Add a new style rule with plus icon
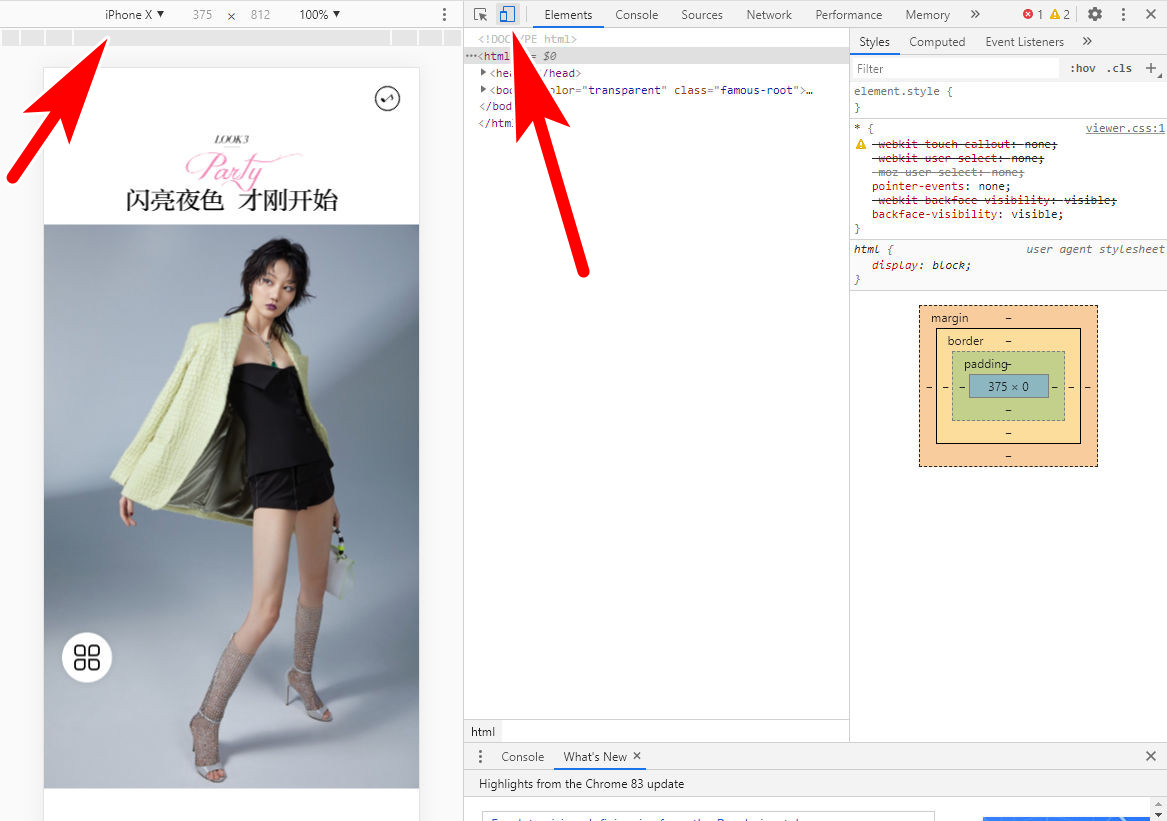This screenshot has height=821, width=1167. pyautogui.click(x=1151, y=68)
